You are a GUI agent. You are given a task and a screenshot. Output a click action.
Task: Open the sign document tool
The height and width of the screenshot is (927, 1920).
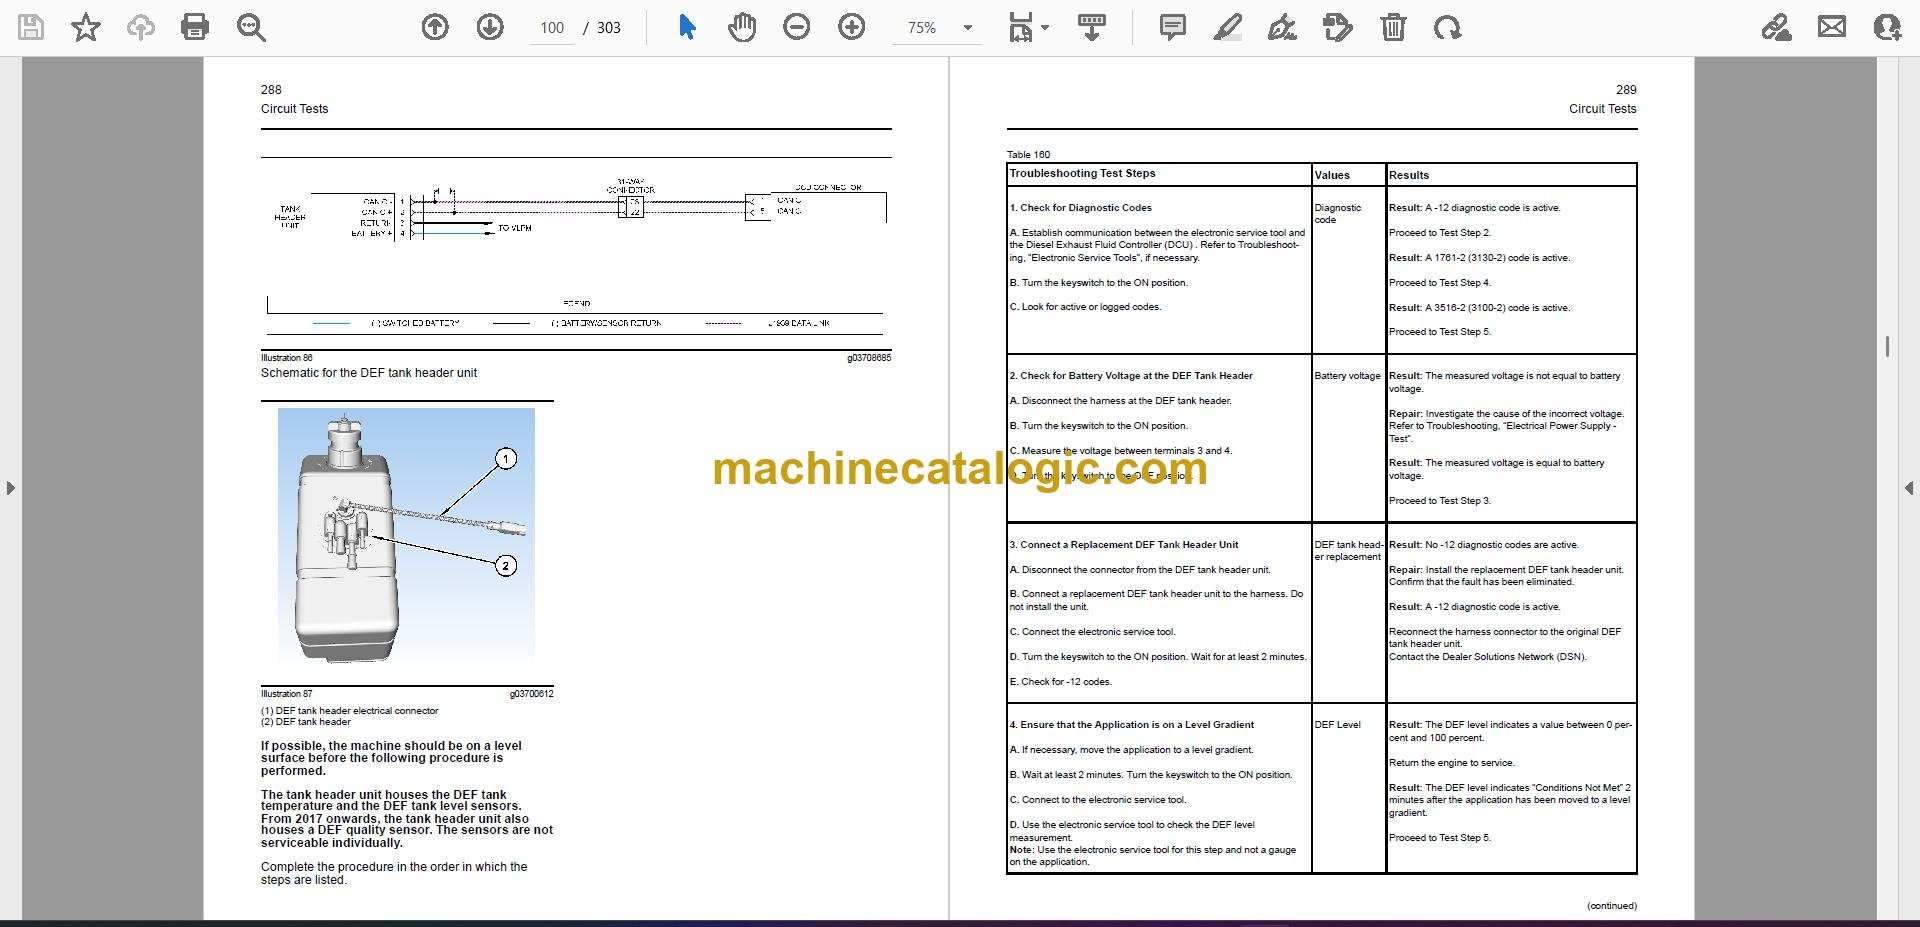coord(1282,27)
